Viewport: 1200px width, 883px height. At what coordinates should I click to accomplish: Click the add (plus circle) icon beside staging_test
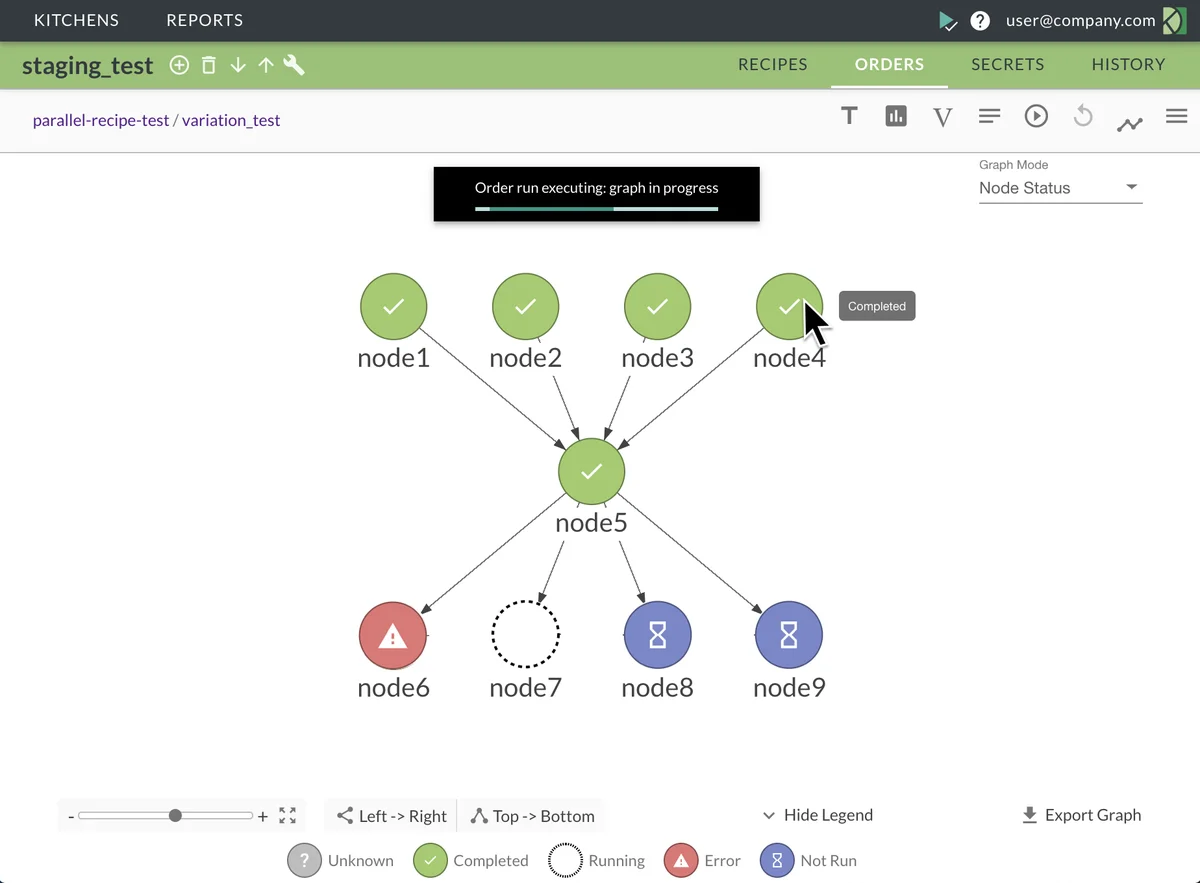[179, 66]
